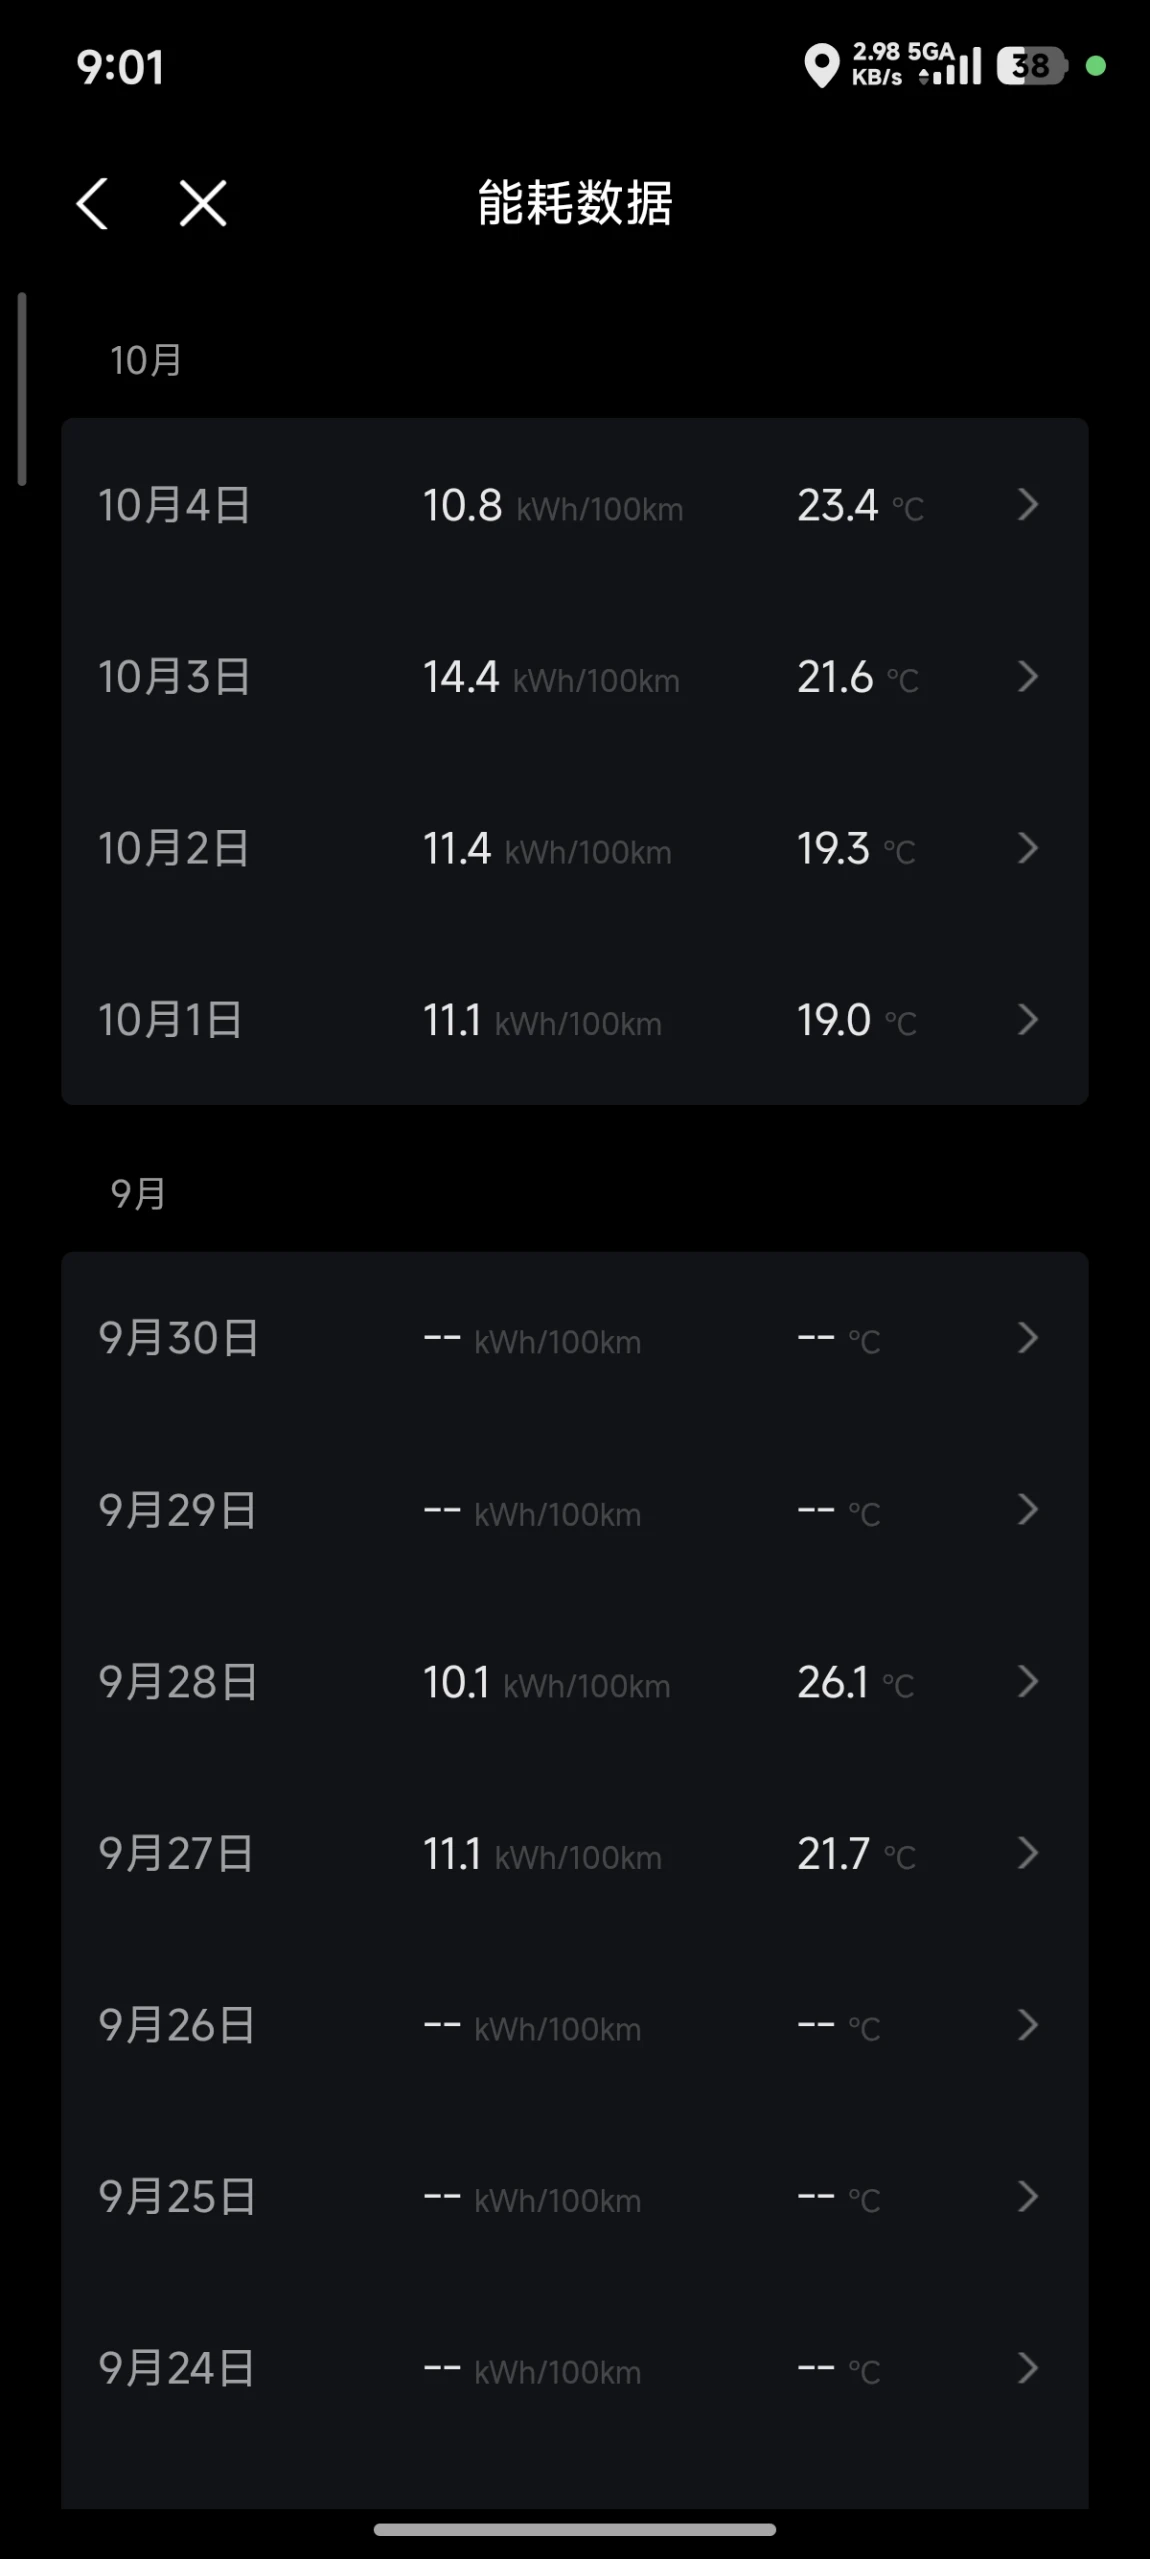
Task: Tap the back arrow icon
Action: pos(92,204)
